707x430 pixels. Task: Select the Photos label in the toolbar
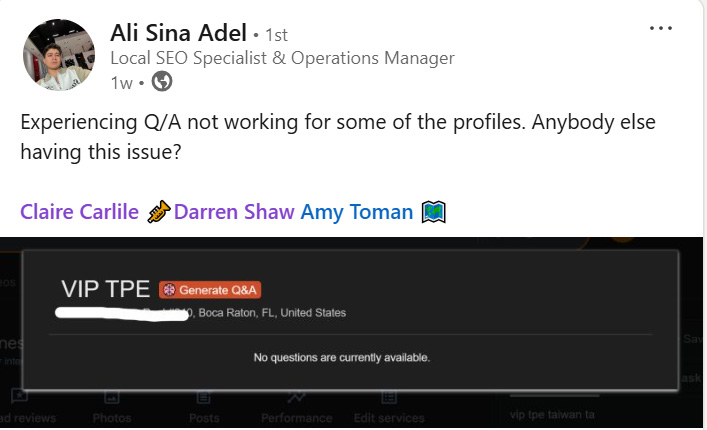coord(111,418)
